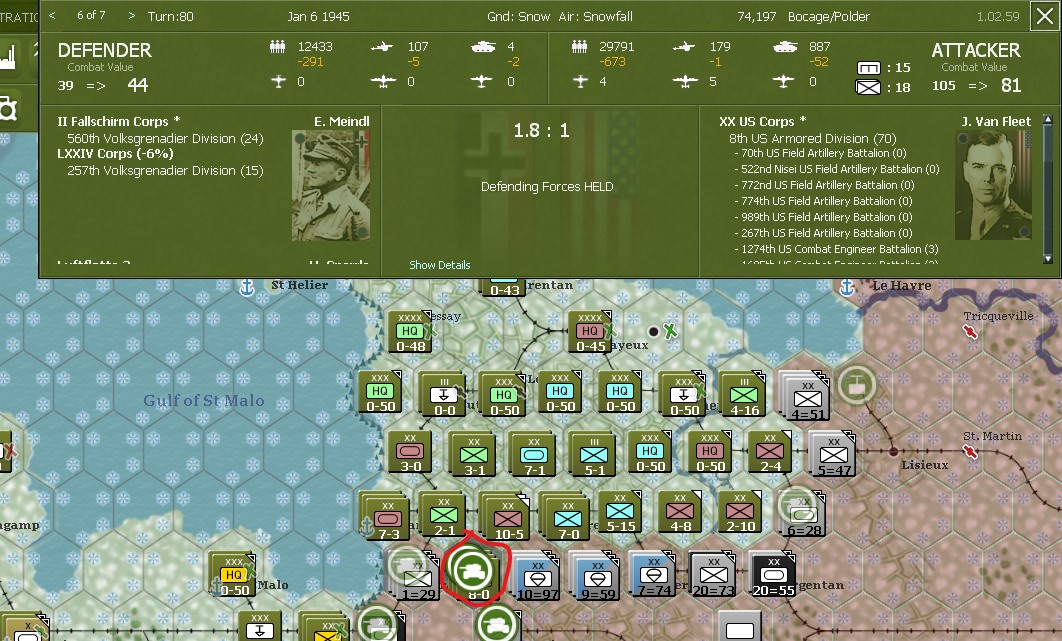Select the red-circled 8-0 armored counter
The height and width of the screenshot is (641, 1062).
[x=474, y=571]
